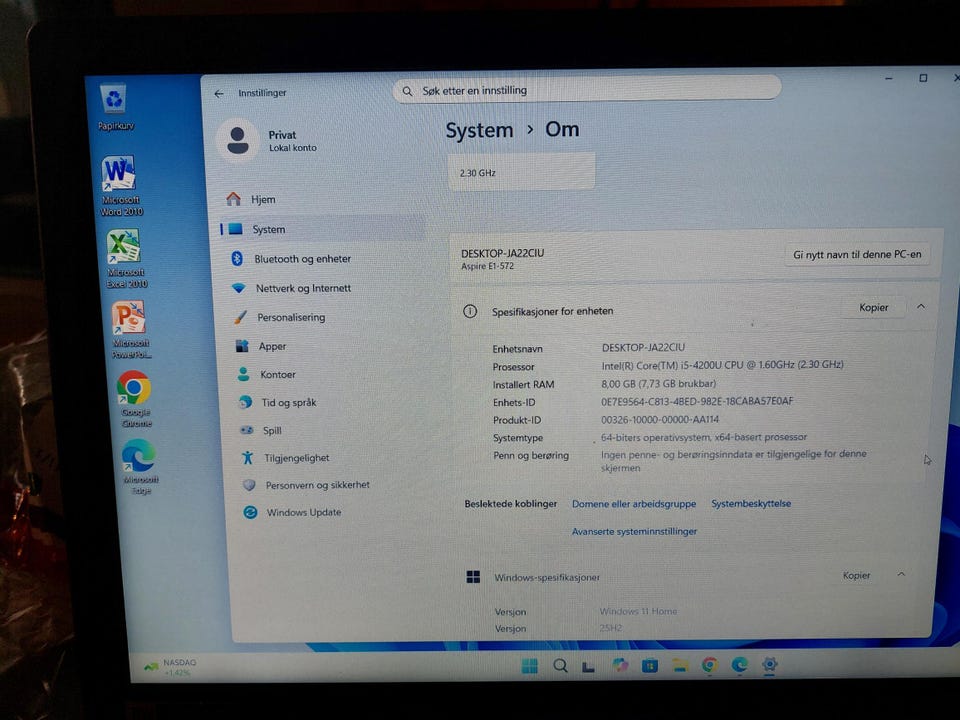Copy Windows specs with the lower Kopier button
Viewport: 960px width, 720px height.
tap(856, 576)
